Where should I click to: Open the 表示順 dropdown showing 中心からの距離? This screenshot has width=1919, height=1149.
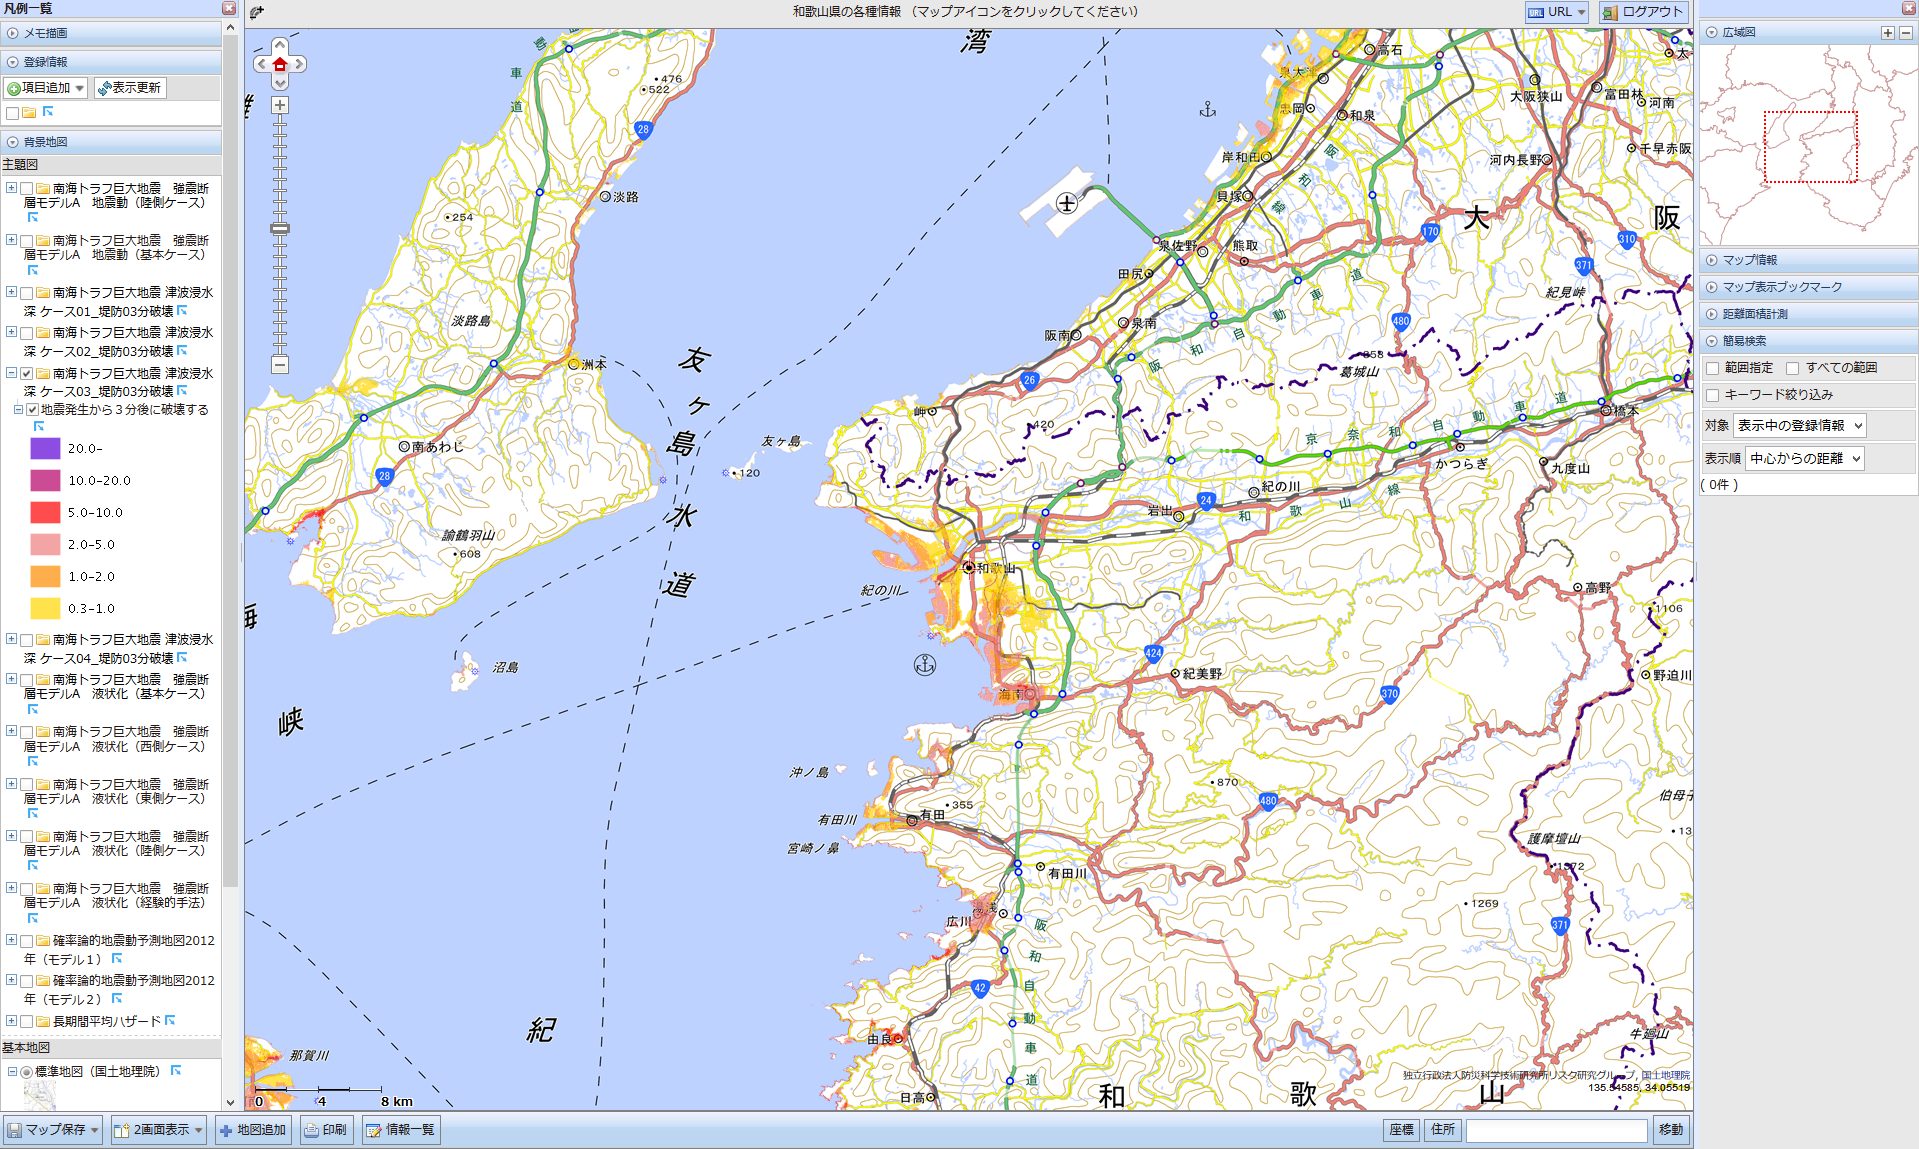coord(1805,459)
